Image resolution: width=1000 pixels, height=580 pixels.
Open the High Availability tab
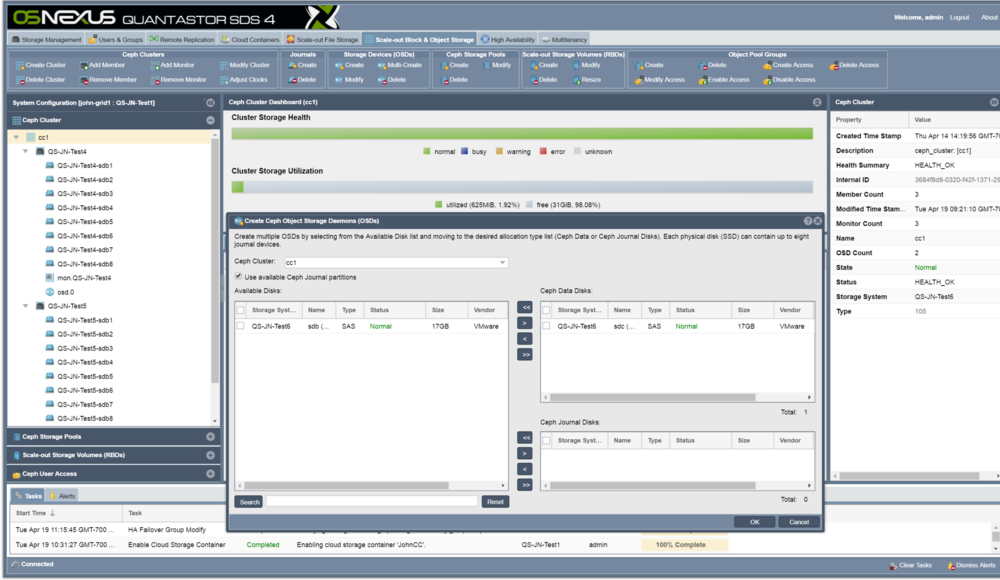508,40
